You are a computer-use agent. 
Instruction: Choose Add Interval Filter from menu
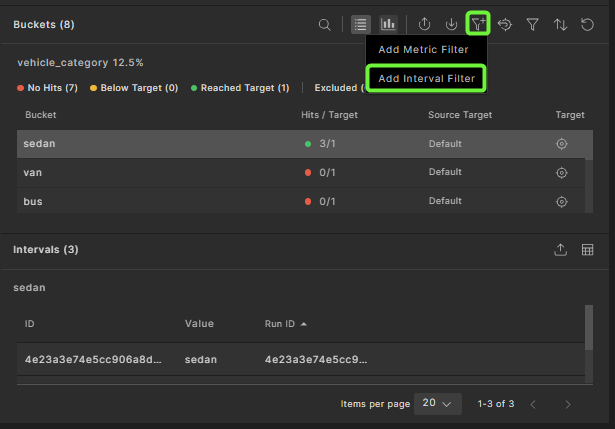(x=426, y=78)
